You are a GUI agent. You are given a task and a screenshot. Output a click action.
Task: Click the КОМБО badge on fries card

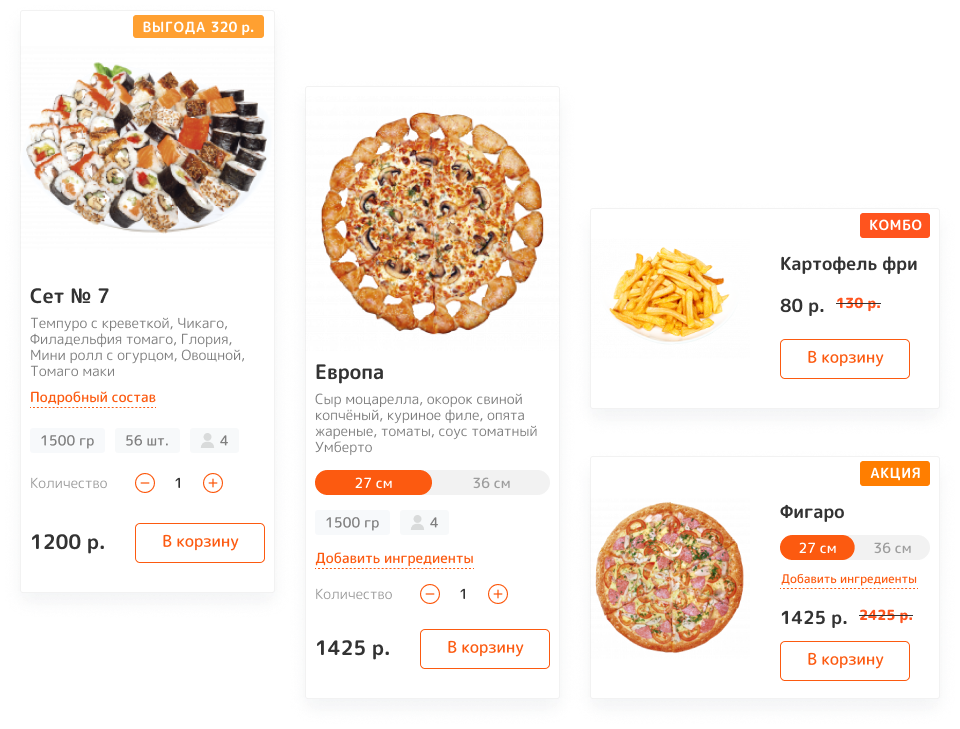point(895,225)
